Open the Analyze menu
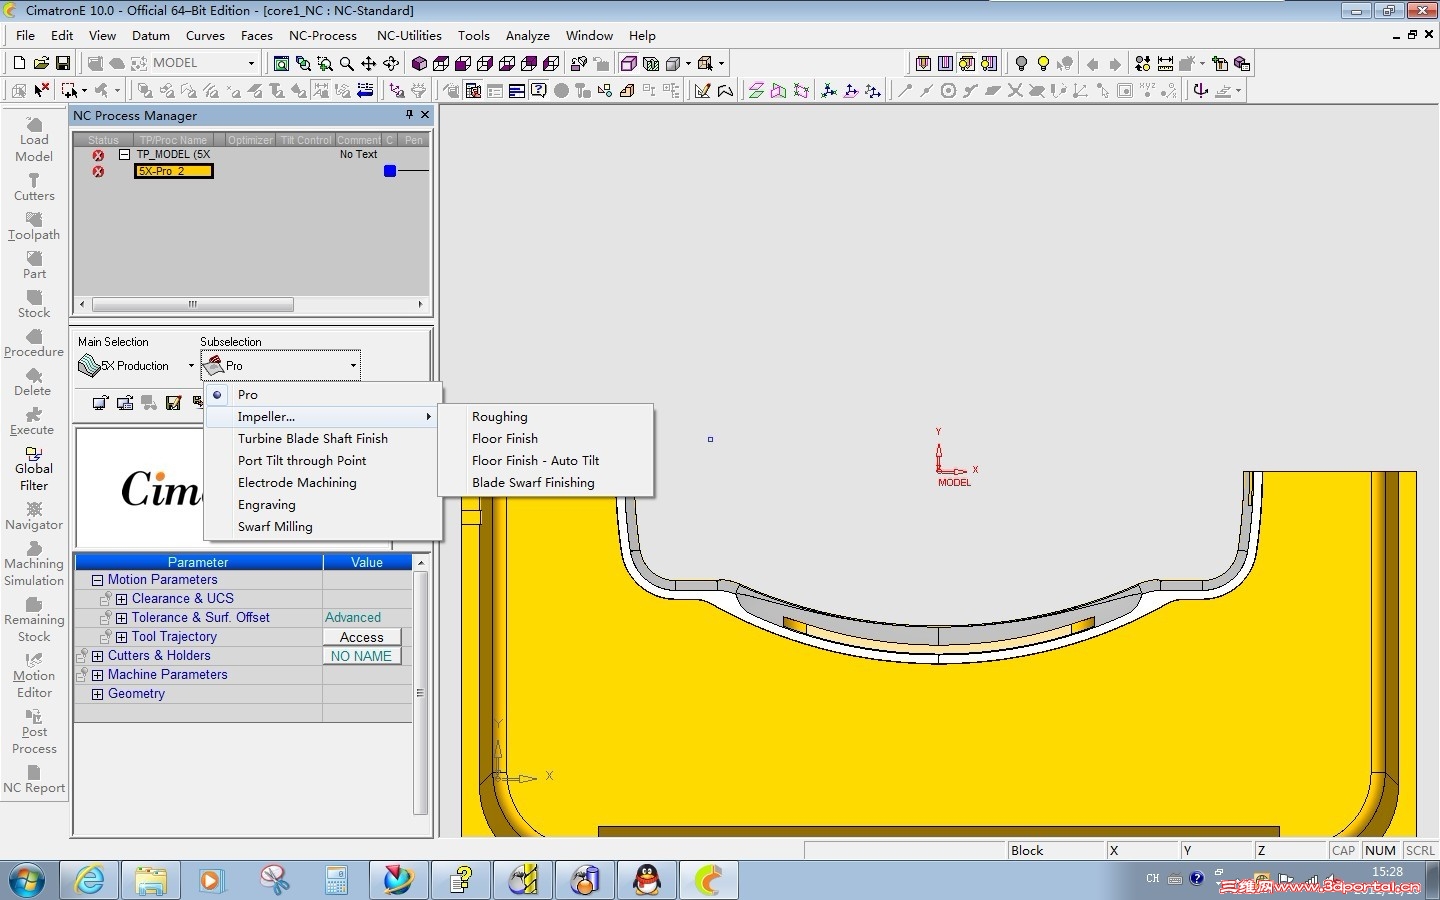This screenshot has width=1440, height=900. (x=527, y=36)
